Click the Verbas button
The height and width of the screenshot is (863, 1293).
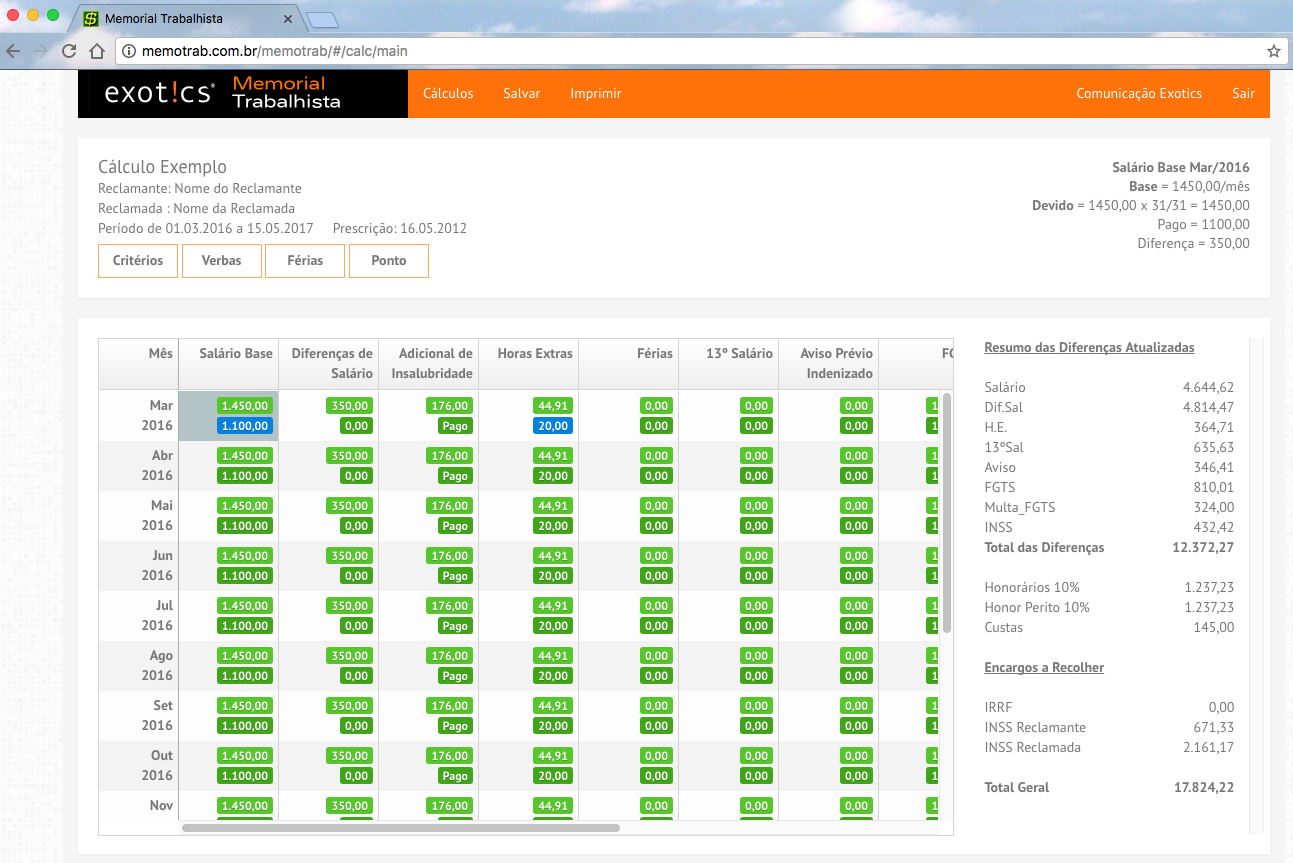point(221,261)
